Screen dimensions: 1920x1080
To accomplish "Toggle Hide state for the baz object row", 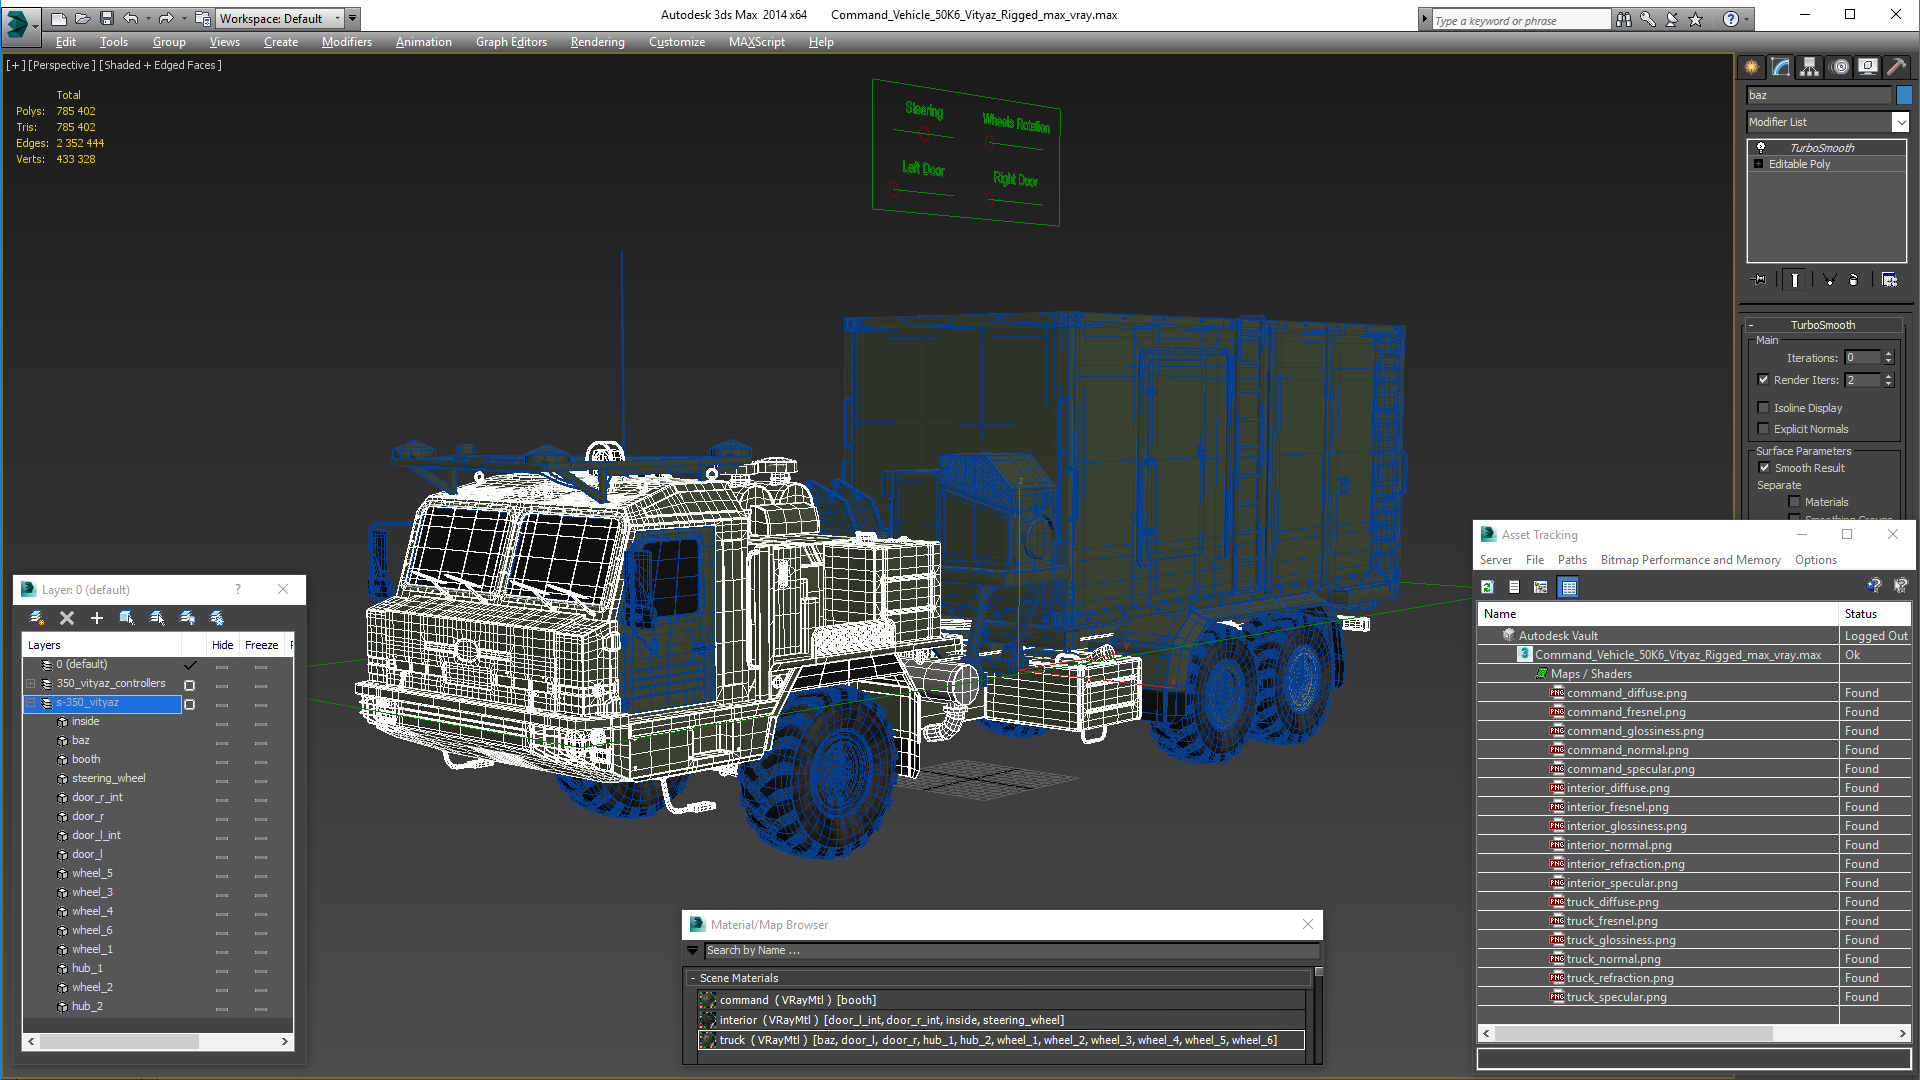I will tap(222, 742).
